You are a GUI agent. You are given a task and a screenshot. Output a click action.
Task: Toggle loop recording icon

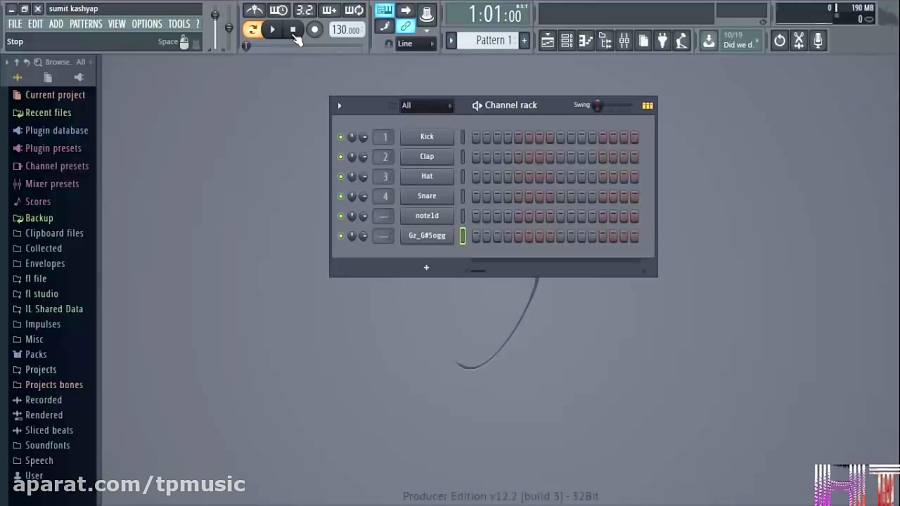click(x=354, y=10)
